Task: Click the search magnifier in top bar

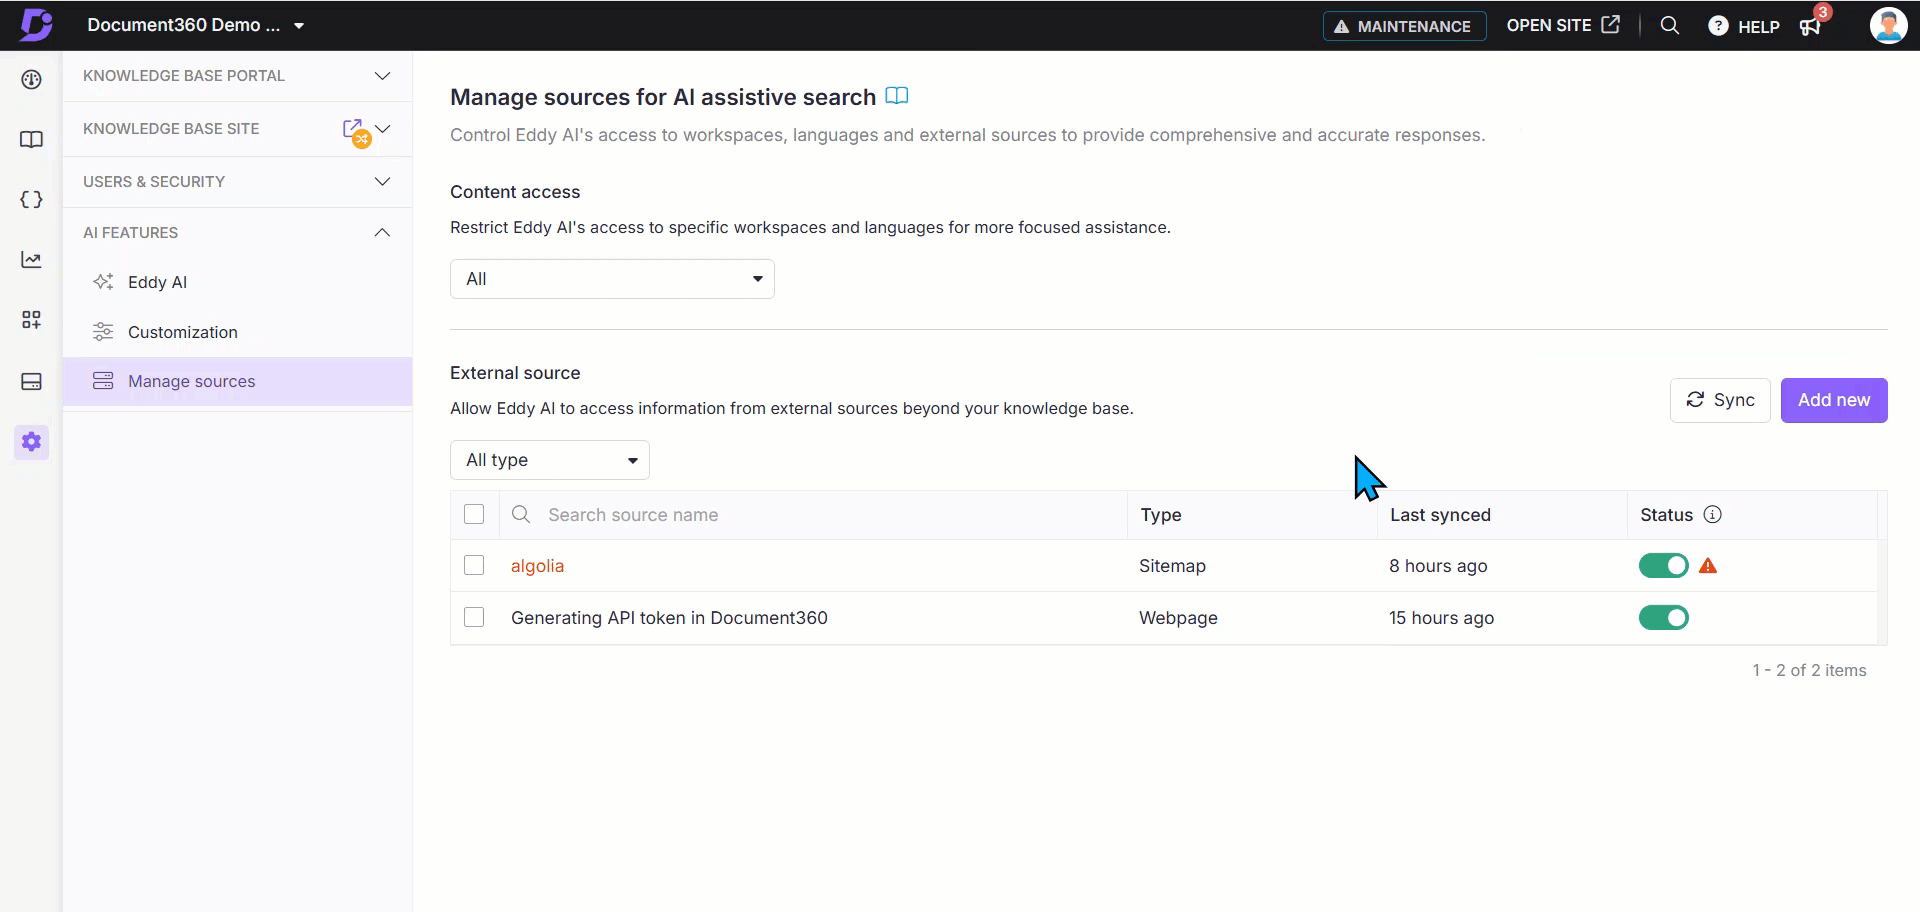Action: 1669,25
